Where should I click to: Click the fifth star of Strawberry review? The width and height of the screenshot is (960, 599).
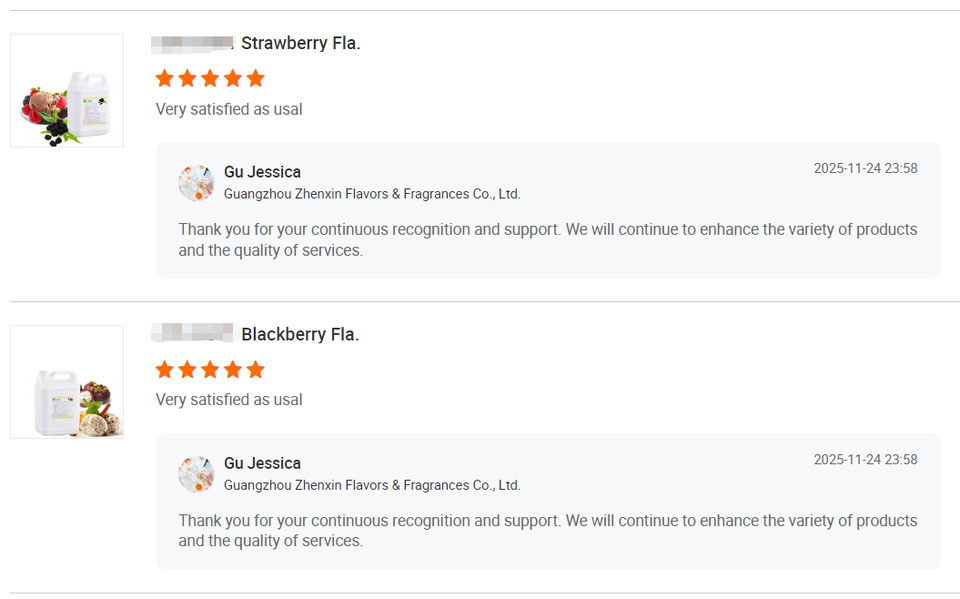tap(256, 78)
